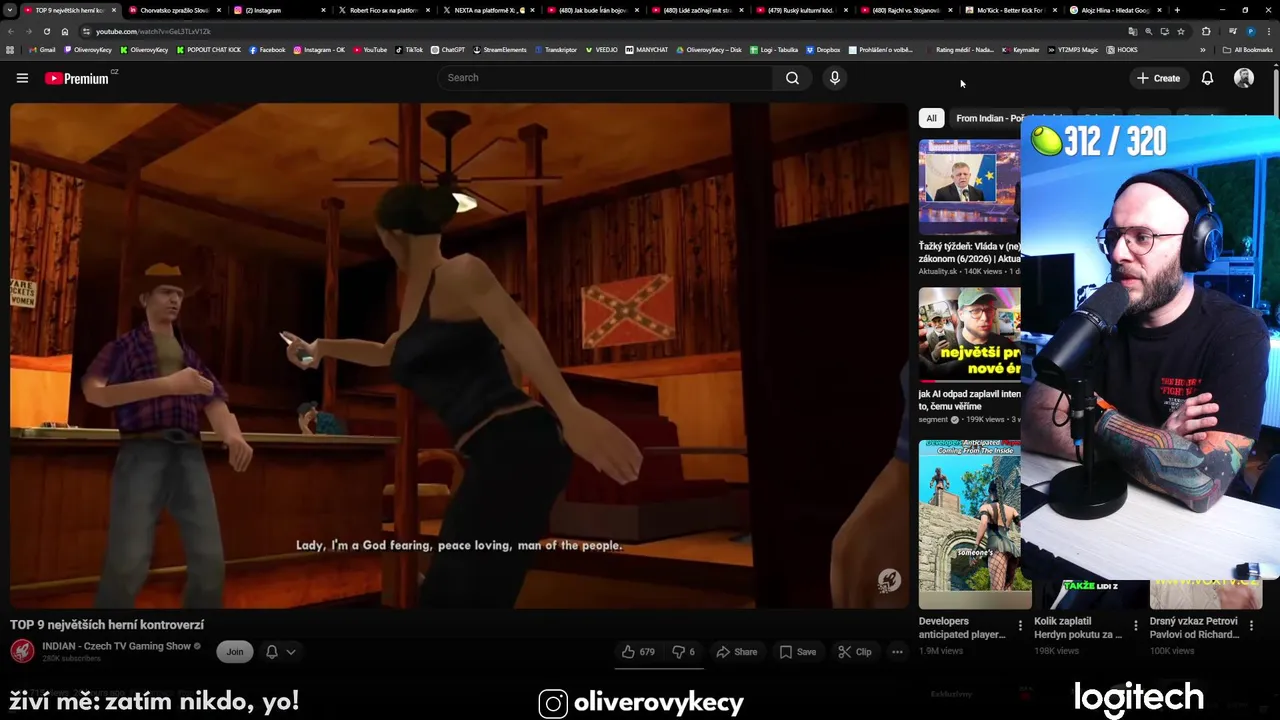
Task: Open Drsný vzkaz Petrovi Pavlovi video title
Action: coord(1195,628)
